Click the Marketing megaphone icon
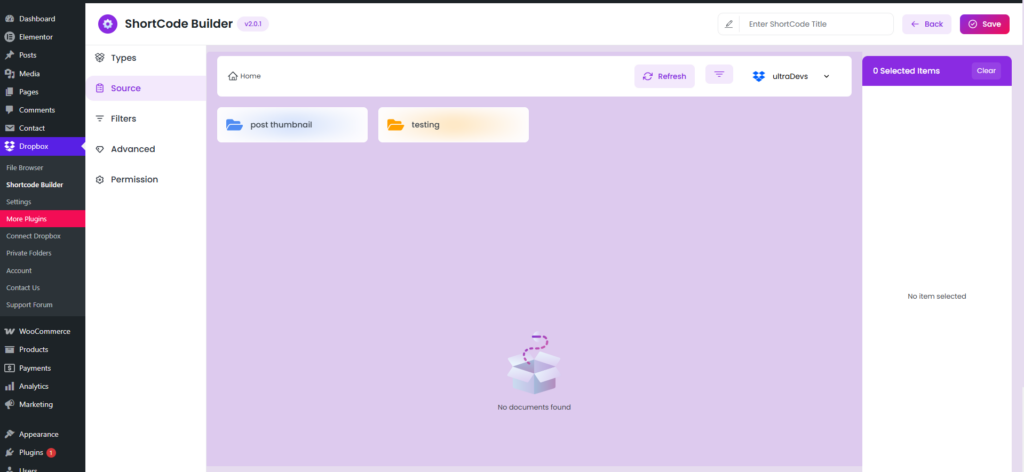The height and width of the screenshot is (472, 1024). (10, 405)
